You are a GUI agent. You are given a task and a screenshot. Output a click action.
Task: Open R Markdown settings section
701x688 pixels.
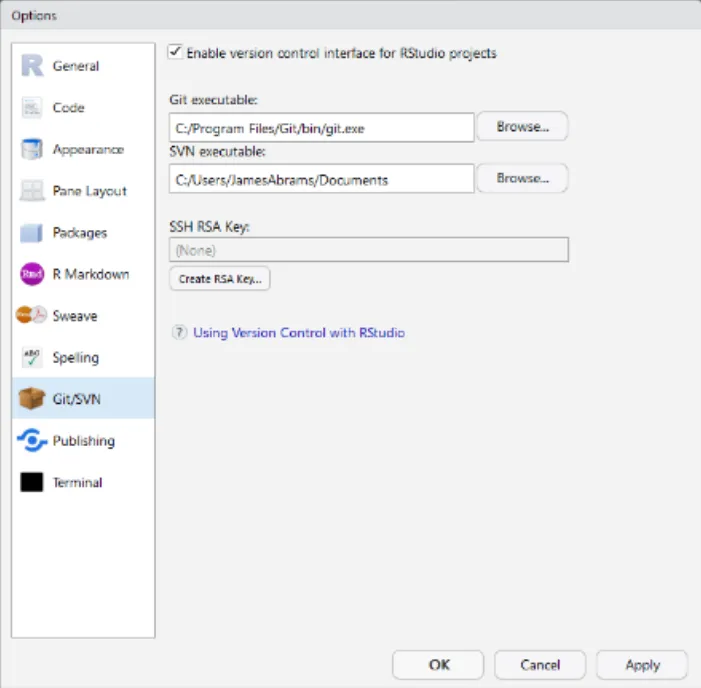(x=91, y=274)
